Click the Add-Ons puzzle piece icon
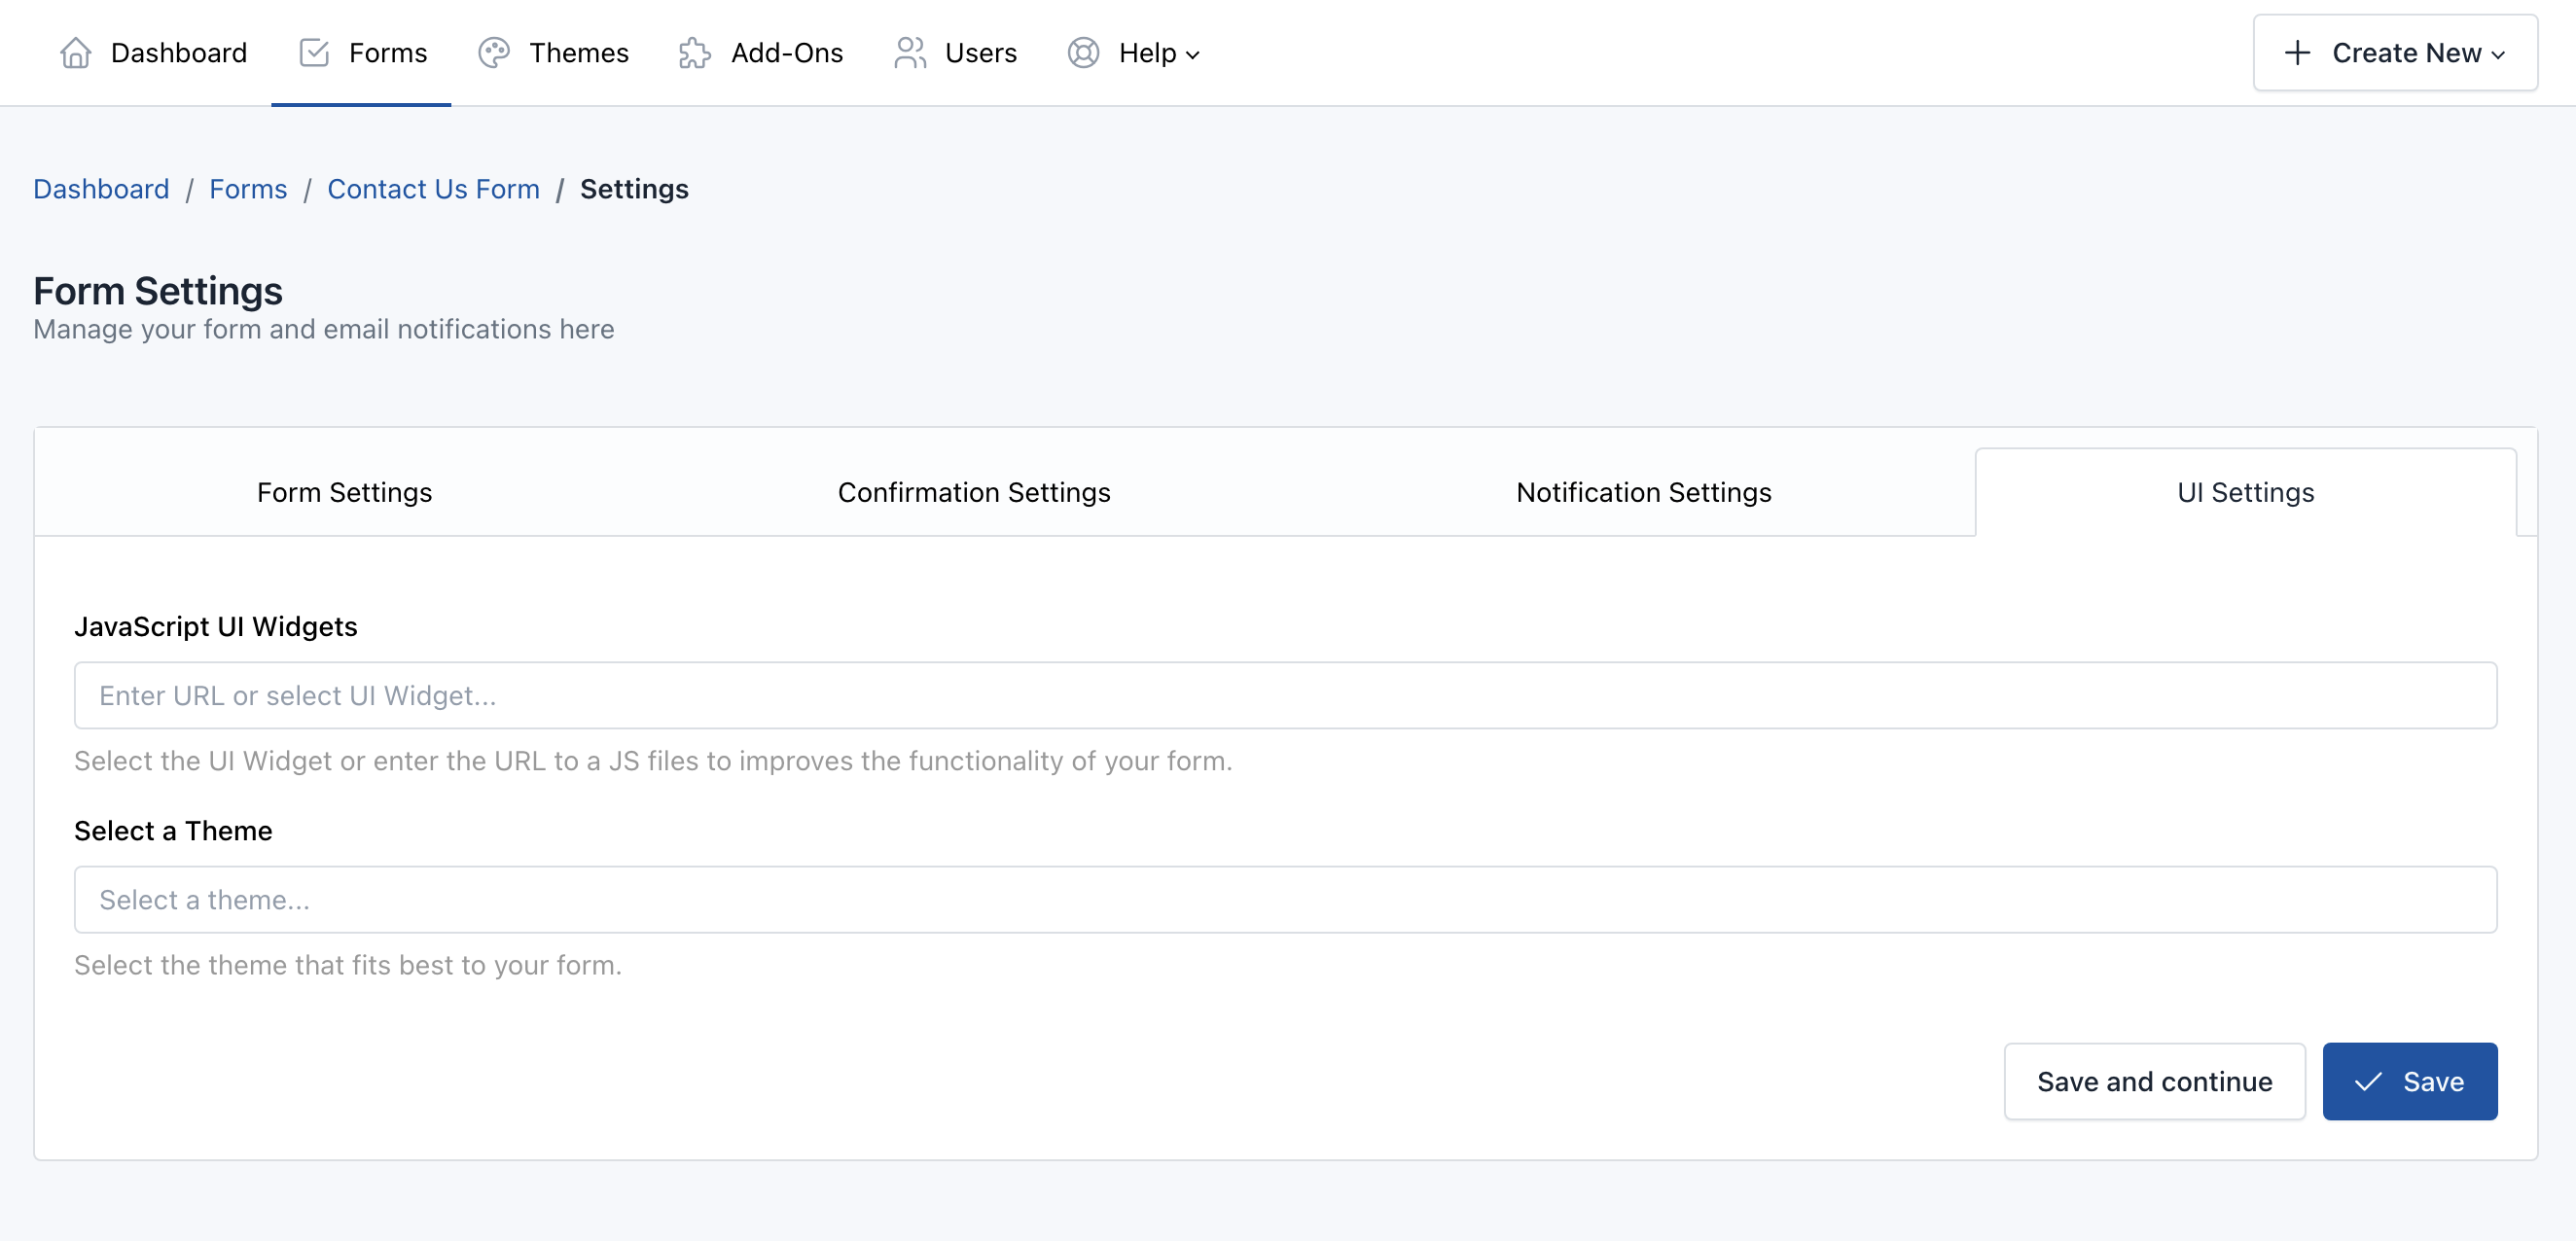Image resolution: width=2576 pixels, height=1241 pixels. click(694, 52)
